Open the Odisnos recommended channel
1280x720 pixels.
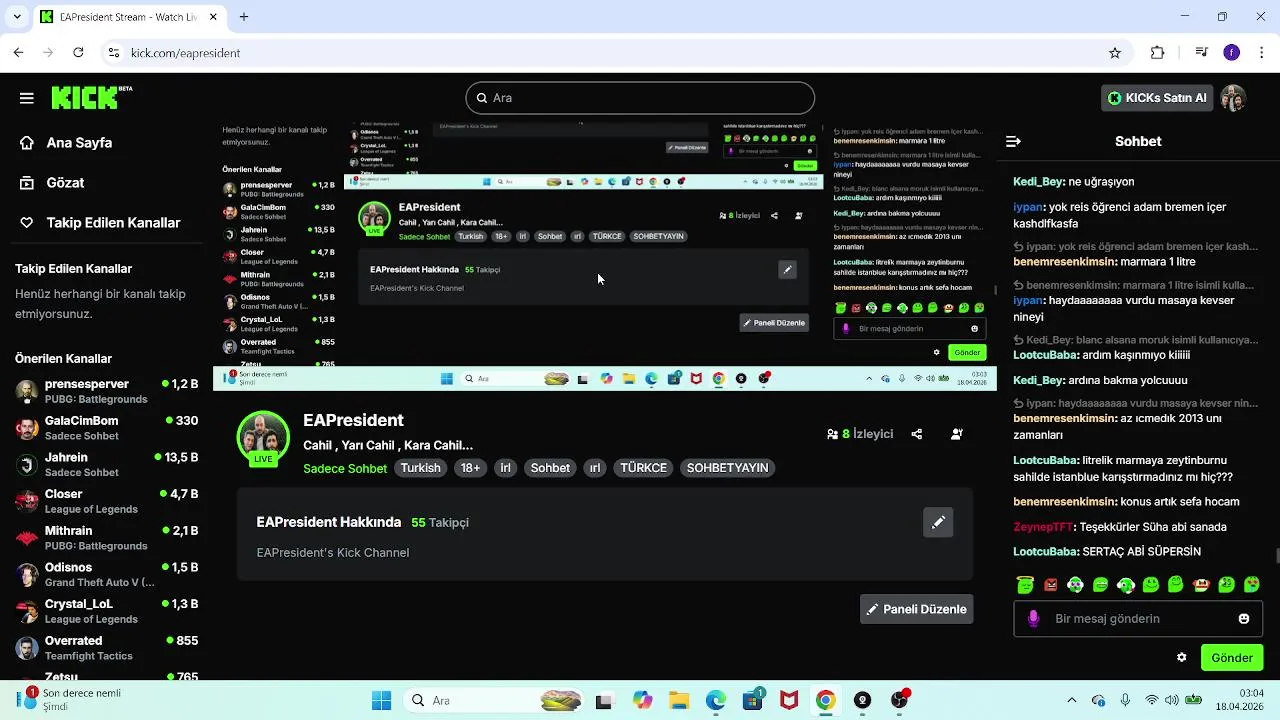(107, 575)
